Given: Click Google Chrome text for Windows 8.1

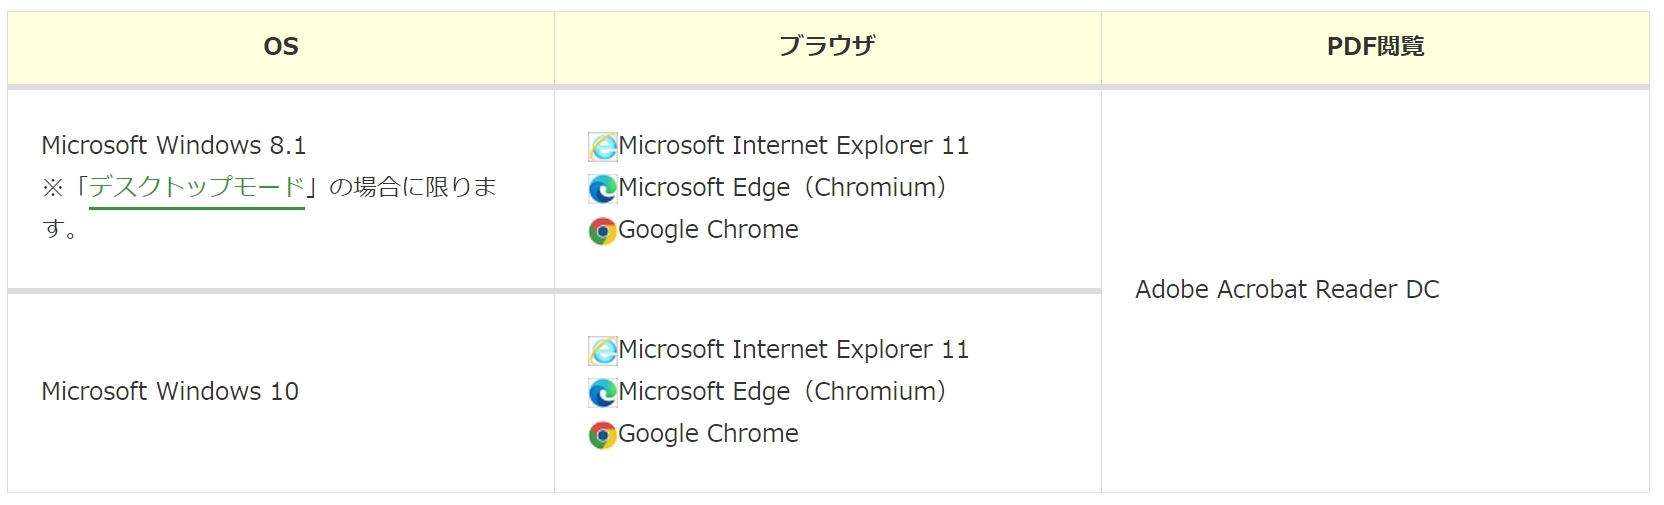Looking at the screenshot, I should pyautogui.click(x=708, y=230).
